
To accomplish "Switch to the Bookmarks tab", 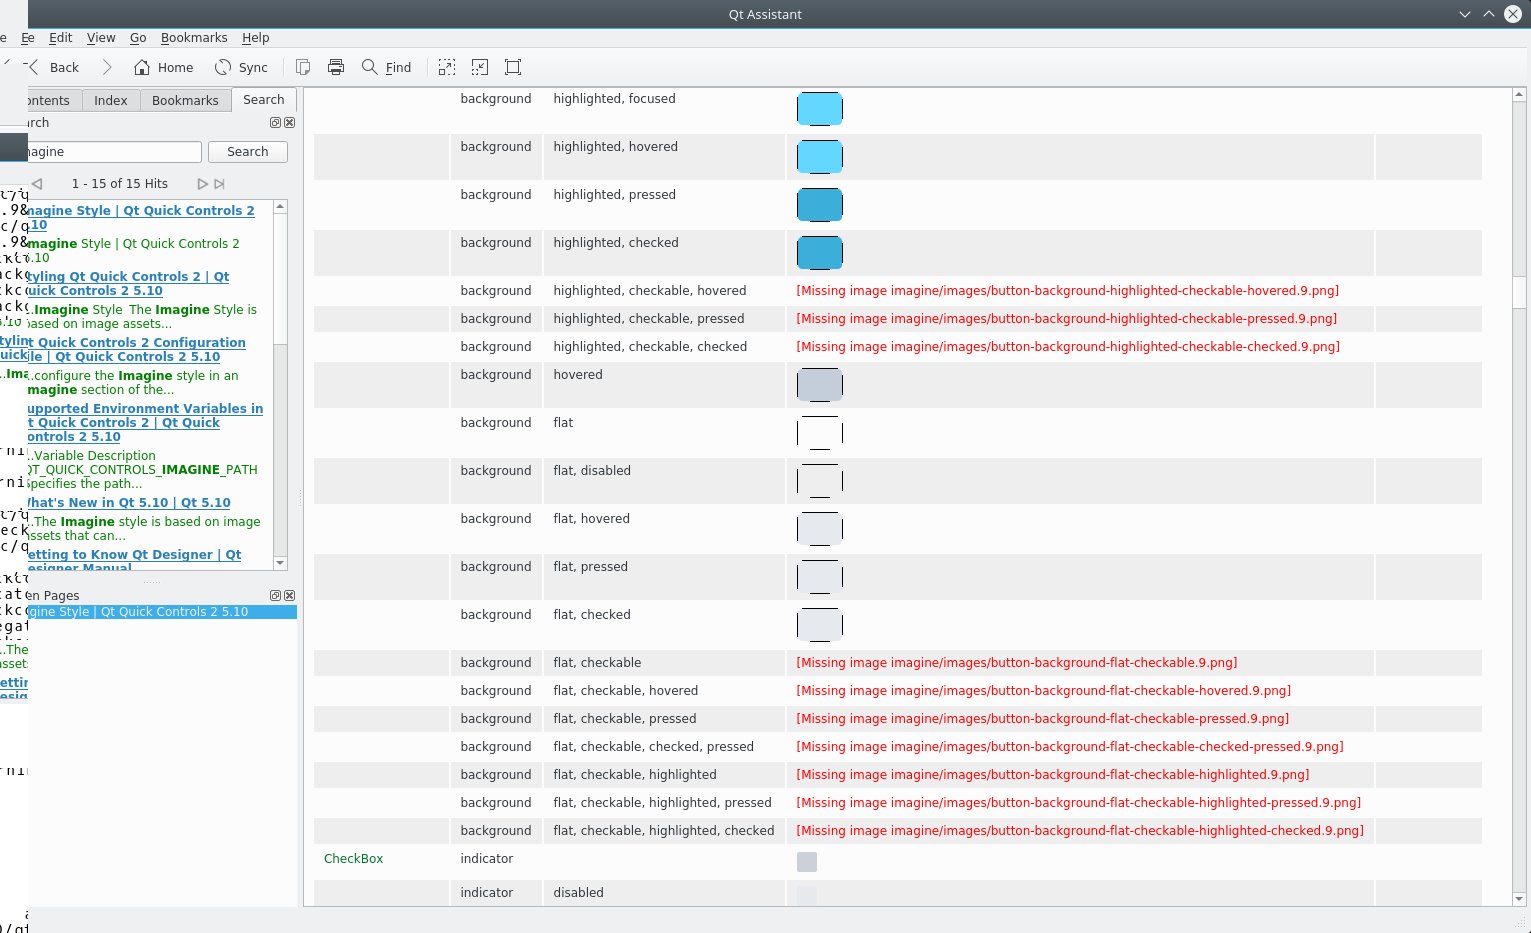I will click(185, 100).
